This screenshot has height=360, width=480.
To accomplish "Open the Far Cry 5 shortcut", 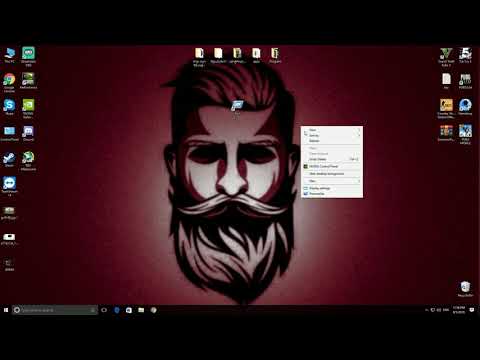I will point(465,55).
